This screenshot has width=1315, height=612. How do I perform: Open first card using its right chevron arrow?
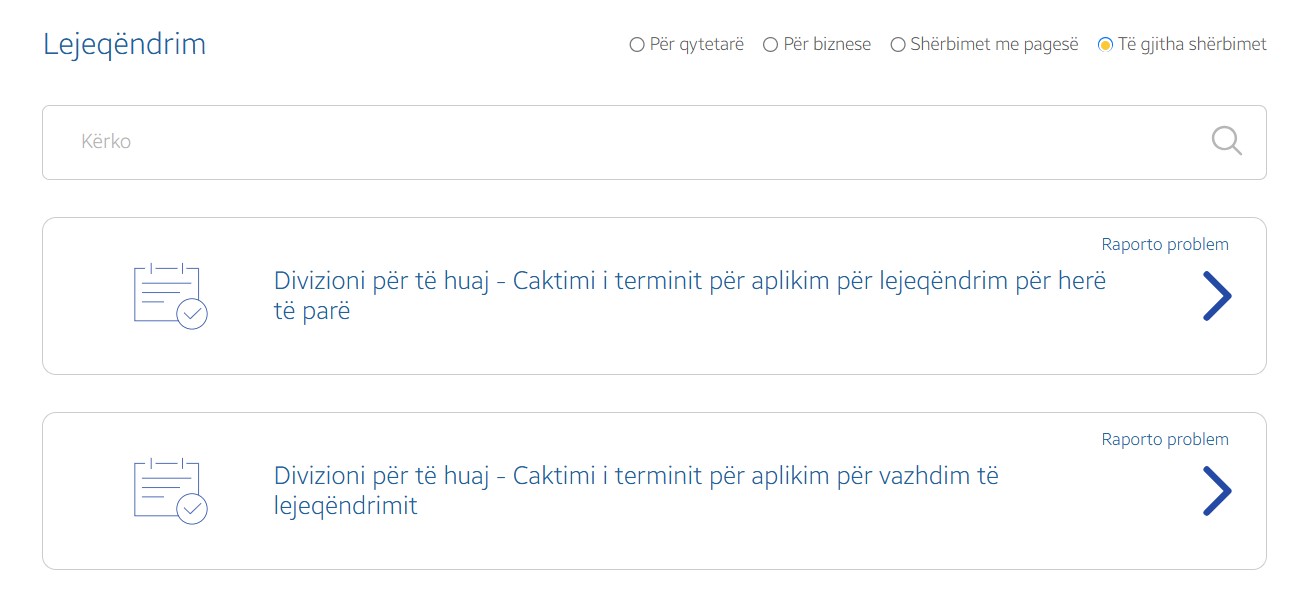pos(1216,296)
